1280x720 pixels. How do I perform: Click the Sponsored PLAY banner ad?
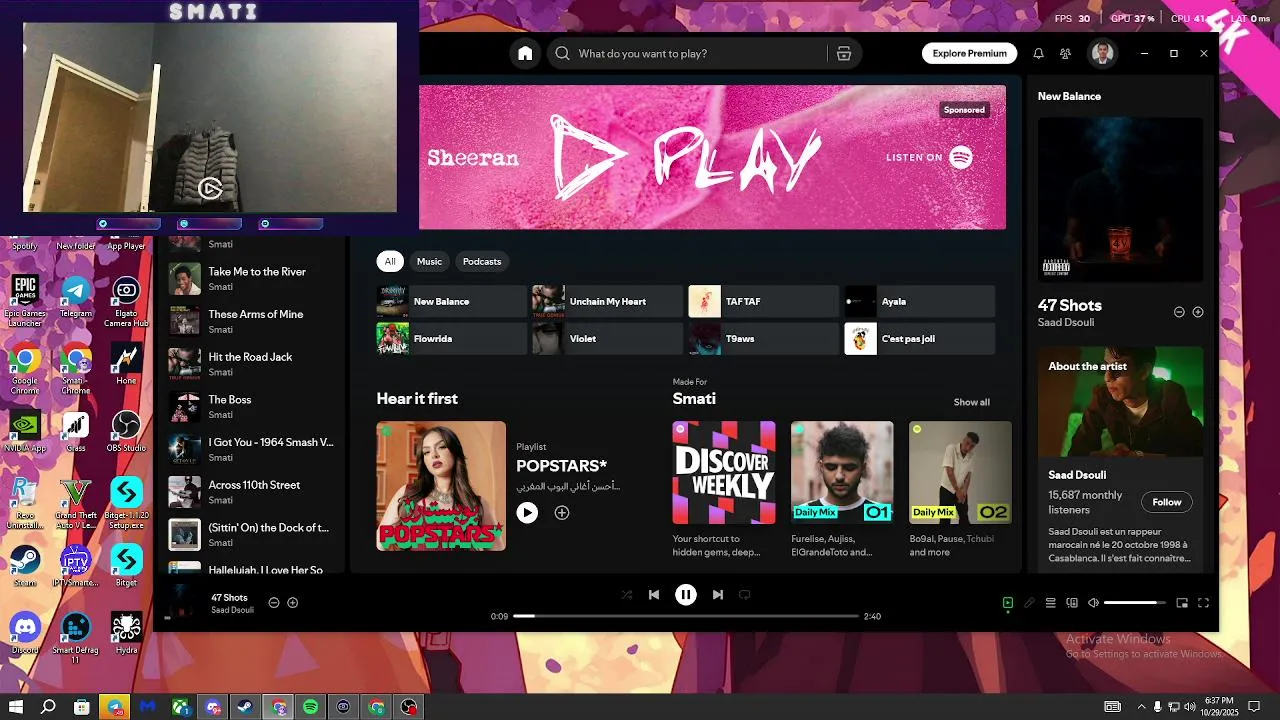click(712, 157)
